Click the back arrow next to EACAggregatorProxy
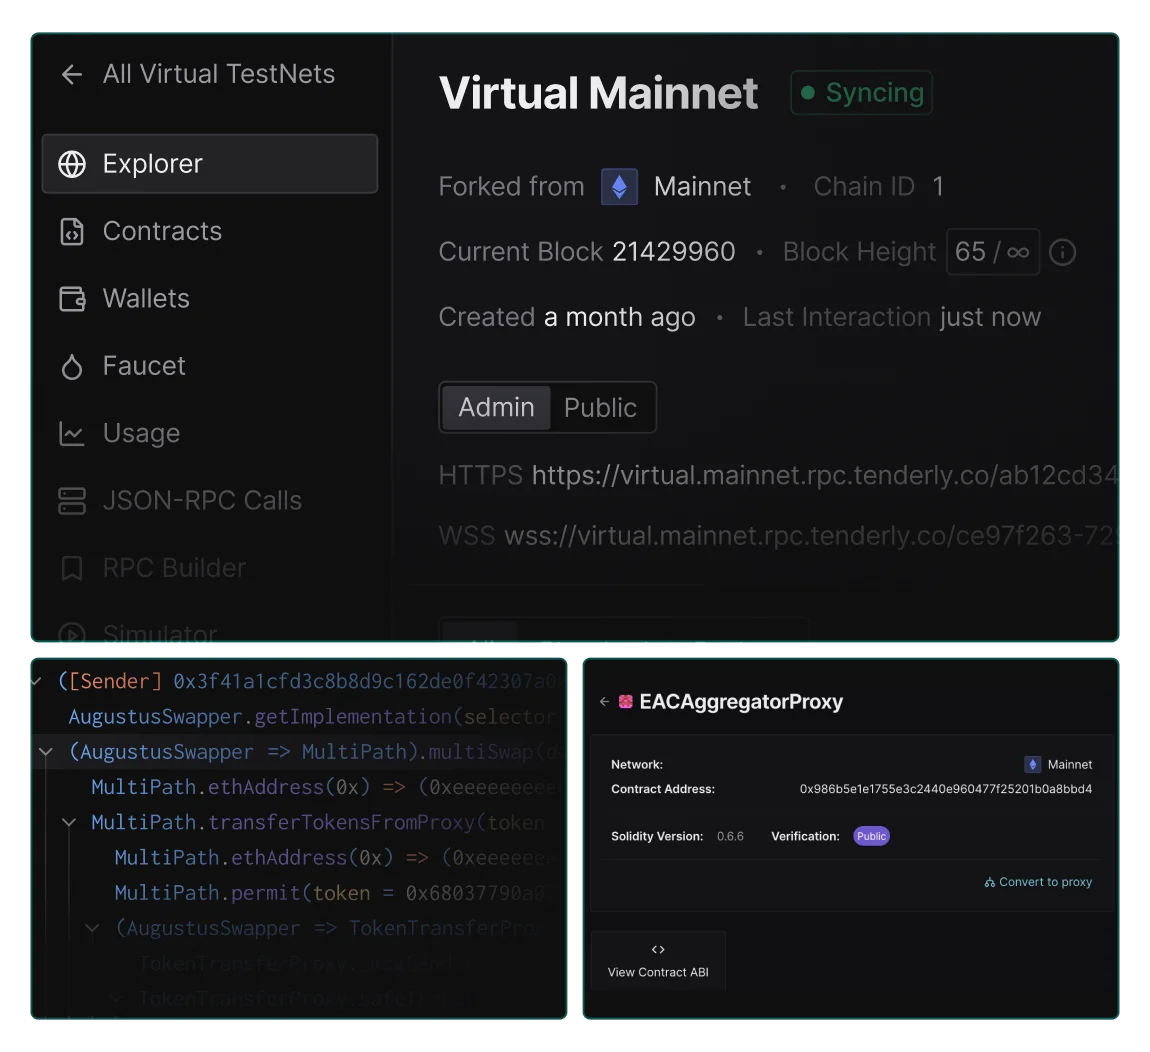This screenshot has height=1052, width=1150. (604, 702)
